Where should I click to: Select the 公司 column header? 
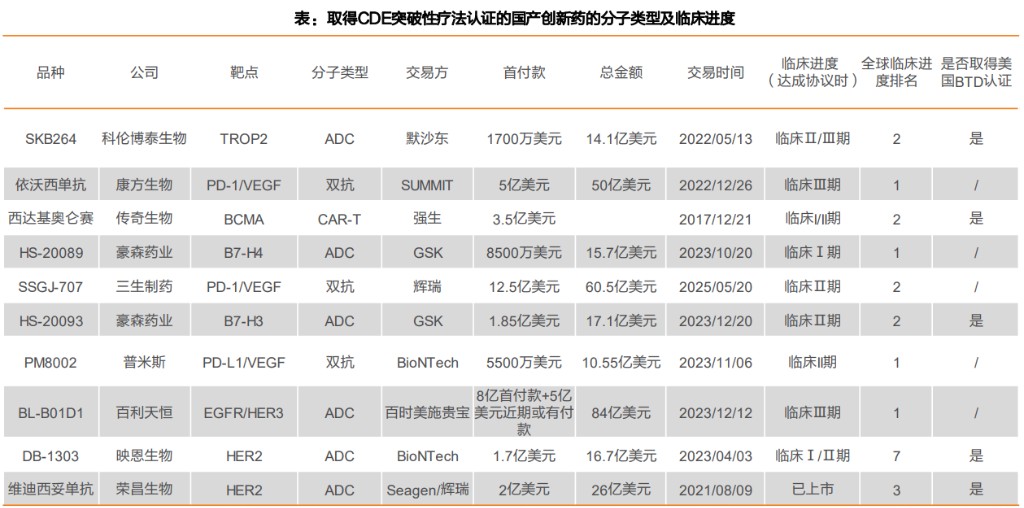[x=144, y=72]
